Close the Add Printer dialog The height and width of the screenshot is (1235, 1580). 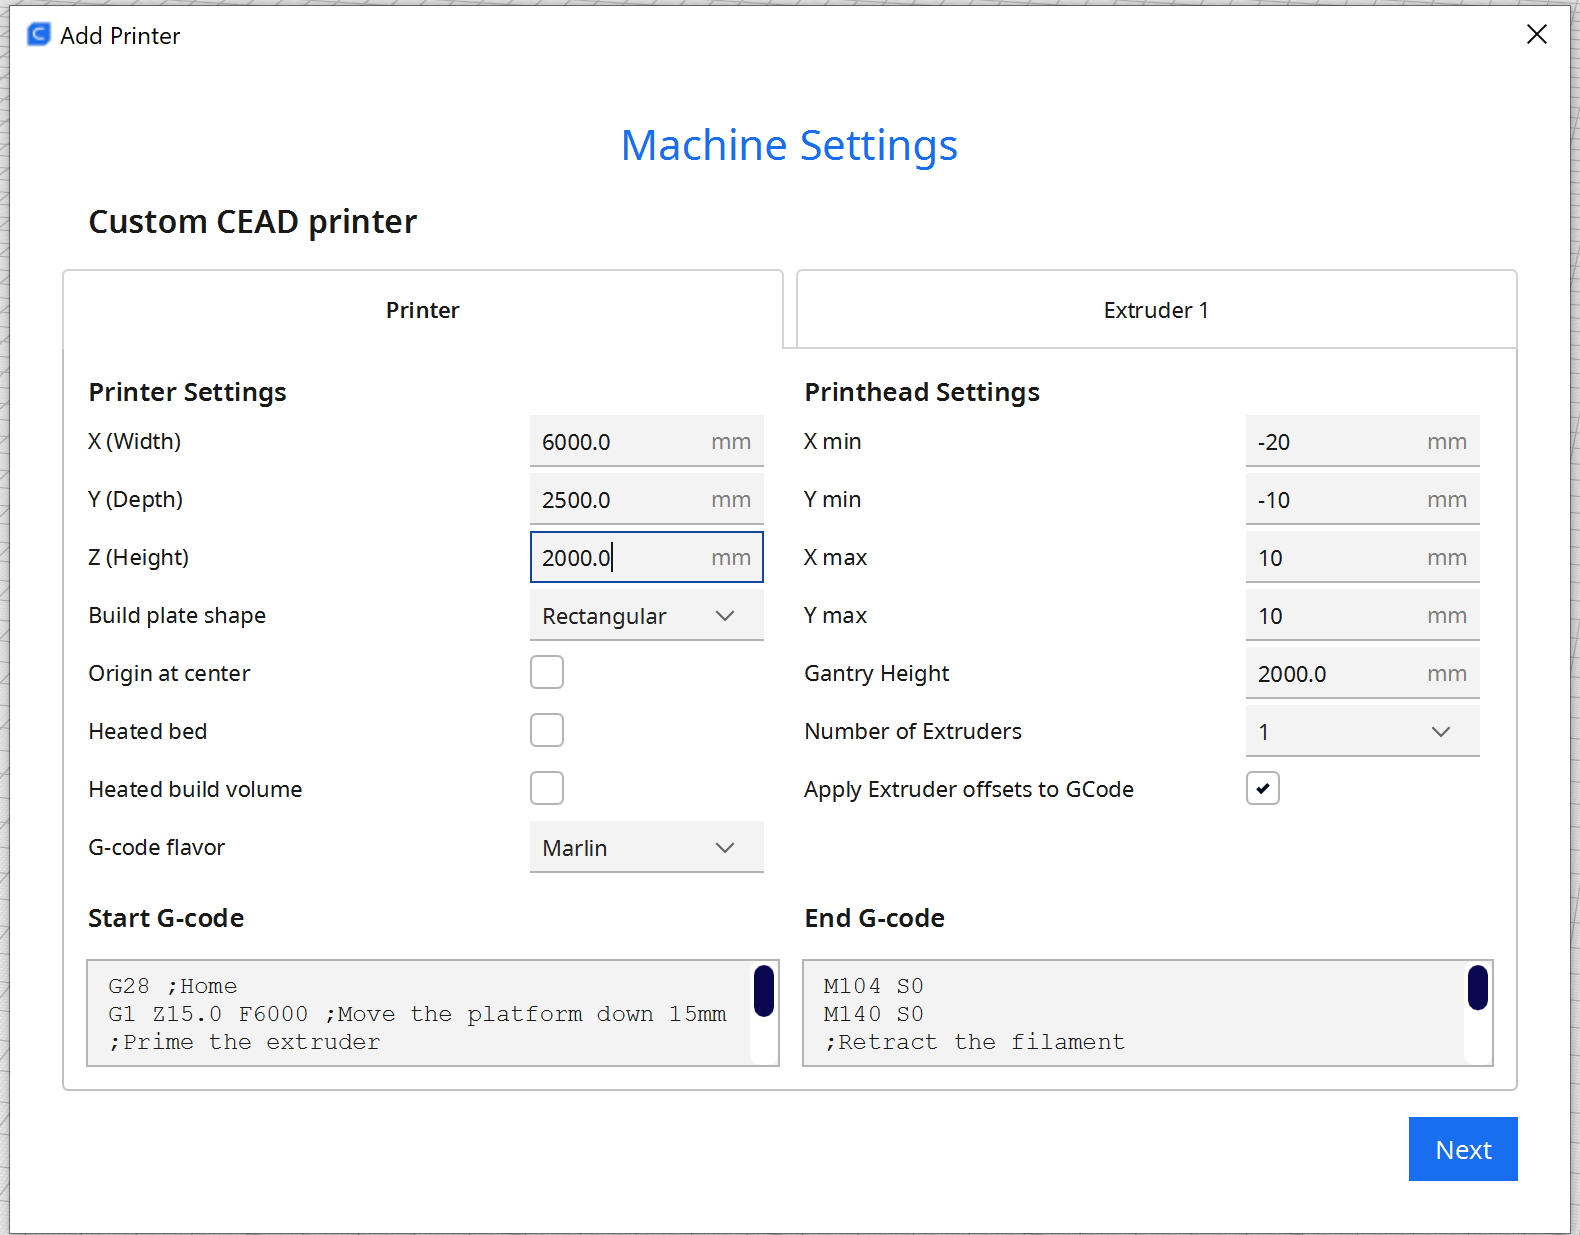[x=1536, y=35]
